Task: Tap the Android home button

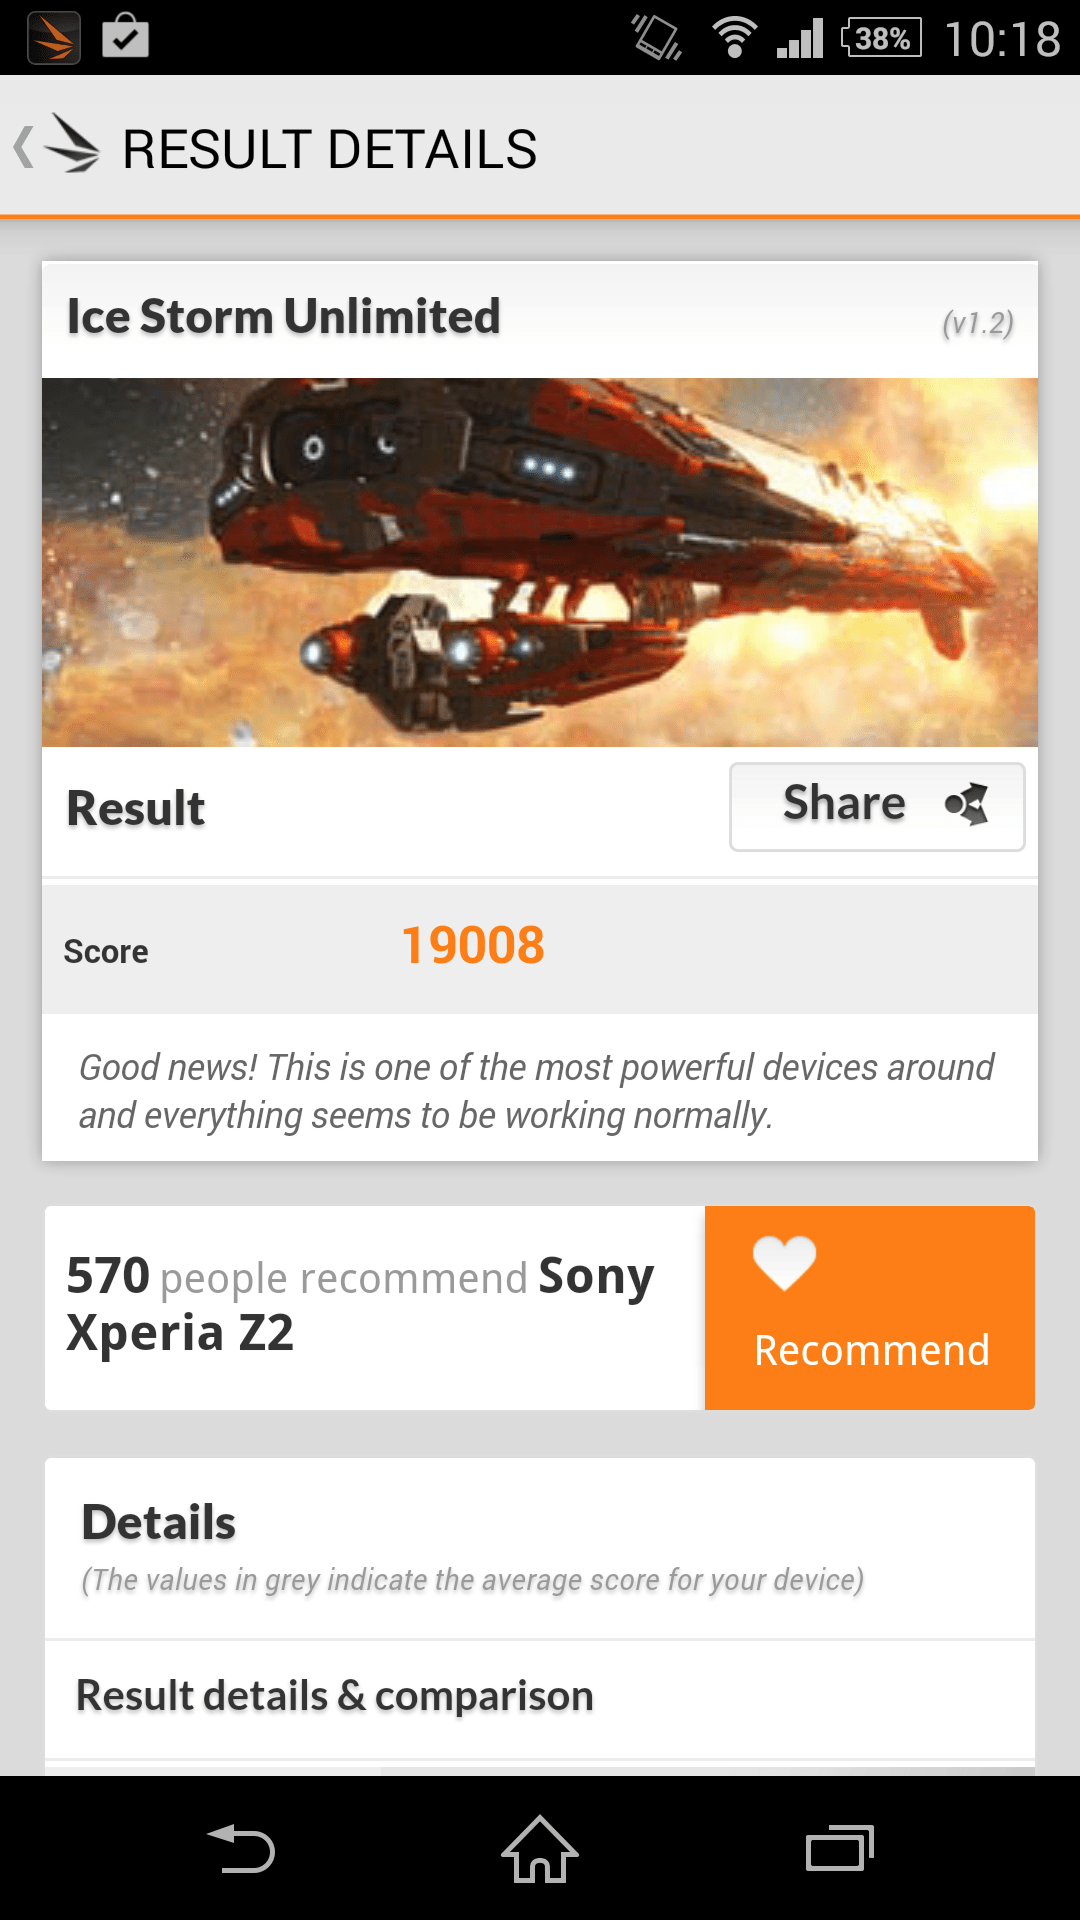Action: click(x=540, y=1848)
